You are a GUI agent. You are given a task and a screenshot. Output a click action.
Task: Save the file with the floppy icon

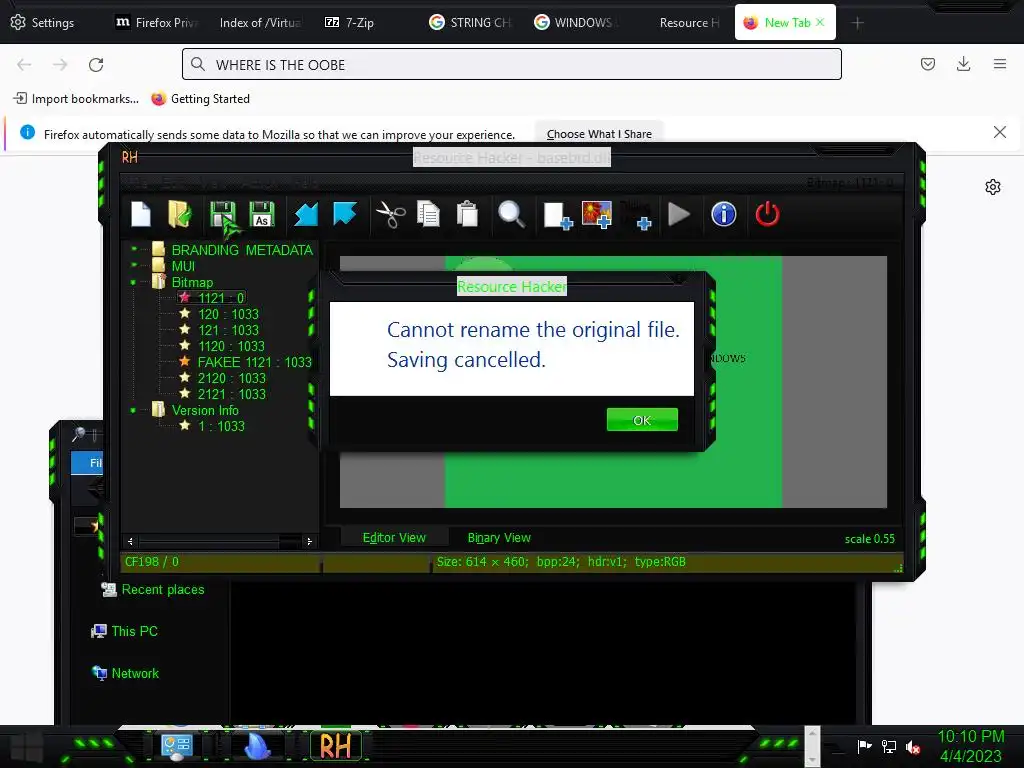coord(223,214)
